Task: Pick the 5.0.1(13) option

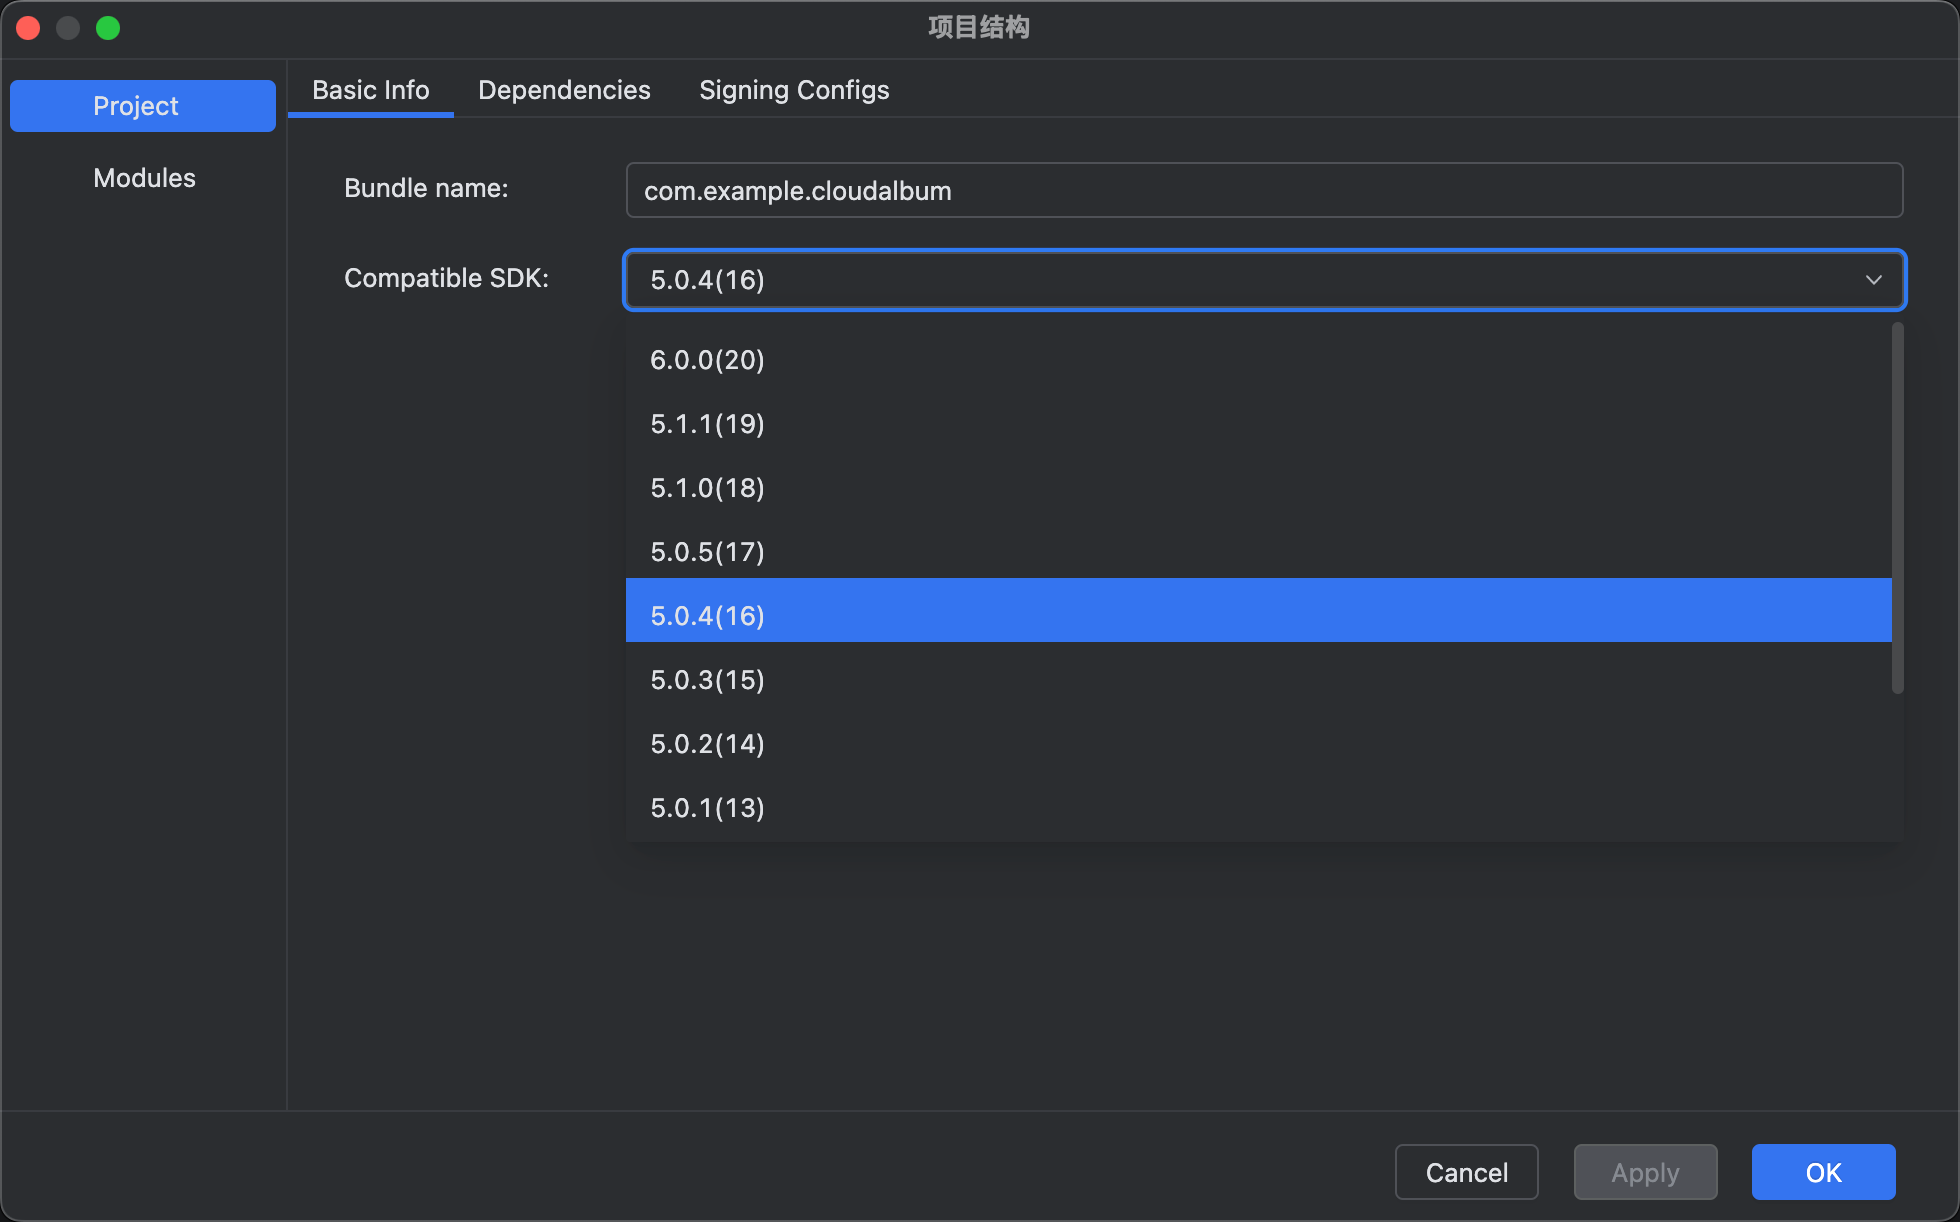Action: point(707,808)
